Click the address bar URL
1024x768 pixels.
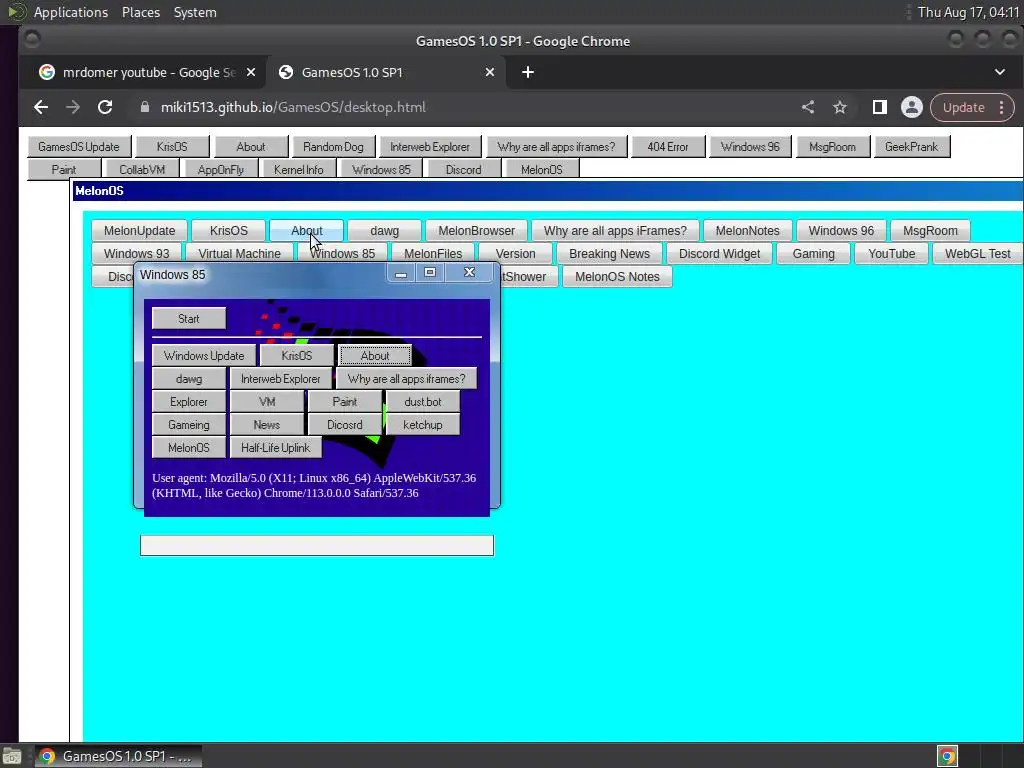click(x=293, y=107)
